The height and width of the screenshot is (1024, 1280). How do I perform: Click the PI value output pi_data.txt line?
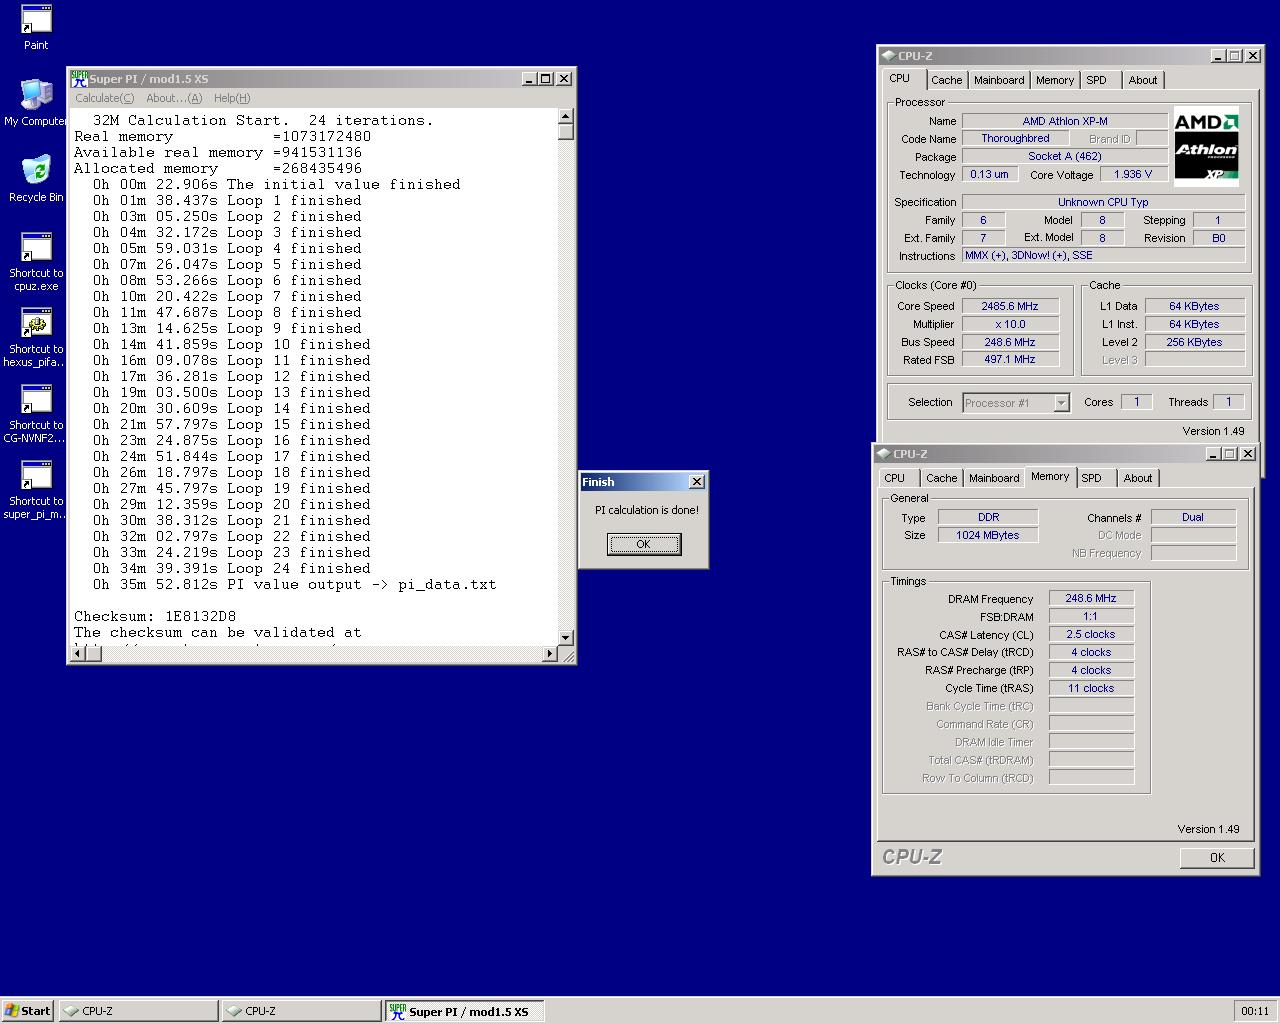(x=295, y=584)
